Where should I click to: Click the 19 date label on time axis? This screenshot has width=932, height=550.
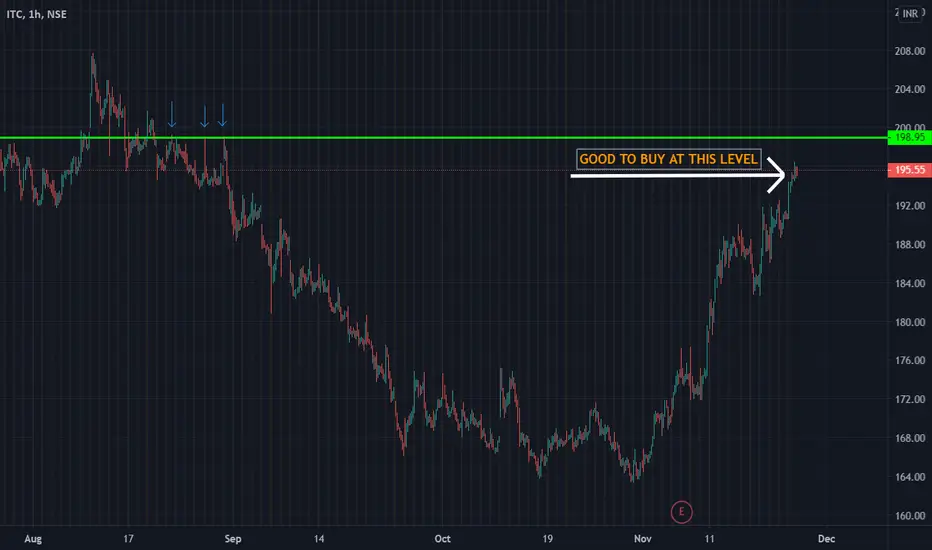click(x=547, y=539)
